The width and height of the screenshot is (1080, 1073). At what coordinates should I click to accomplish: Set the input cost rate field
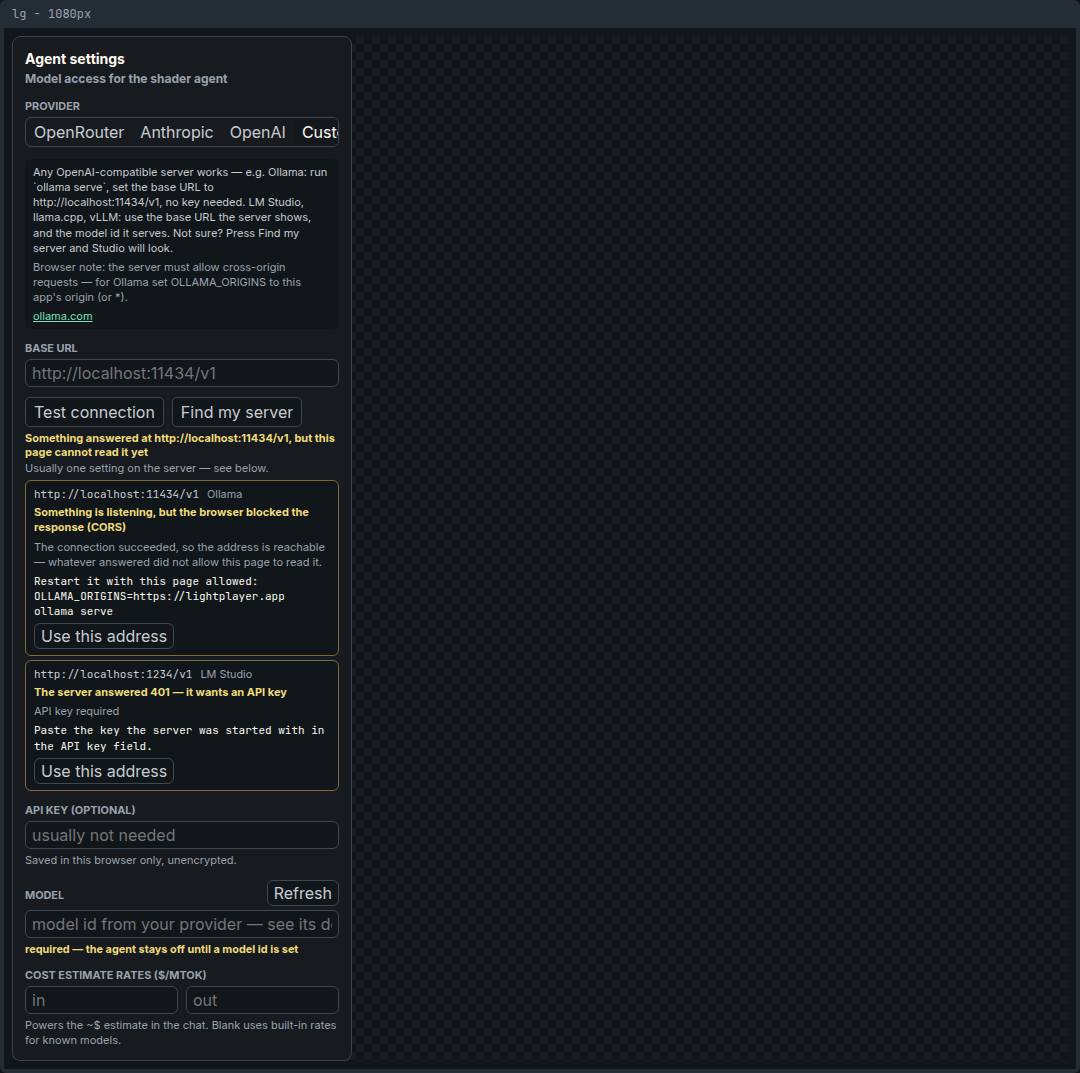(x=101, y=1000)
